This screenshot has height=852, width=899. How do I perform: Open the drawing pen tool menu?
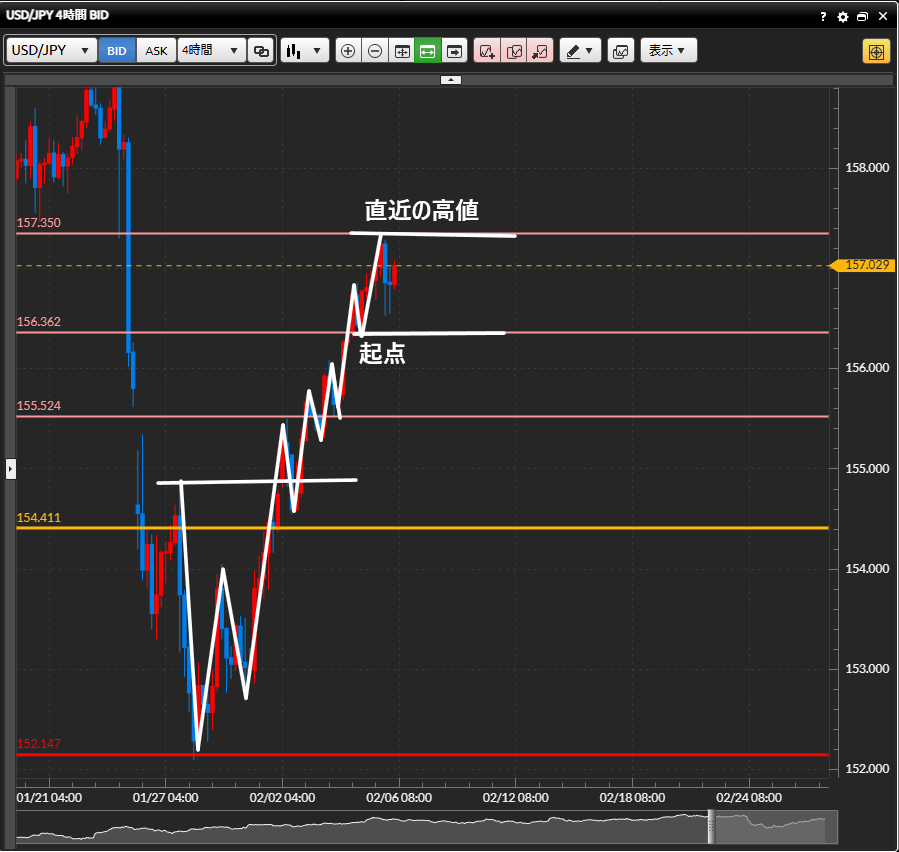point(578,51)
